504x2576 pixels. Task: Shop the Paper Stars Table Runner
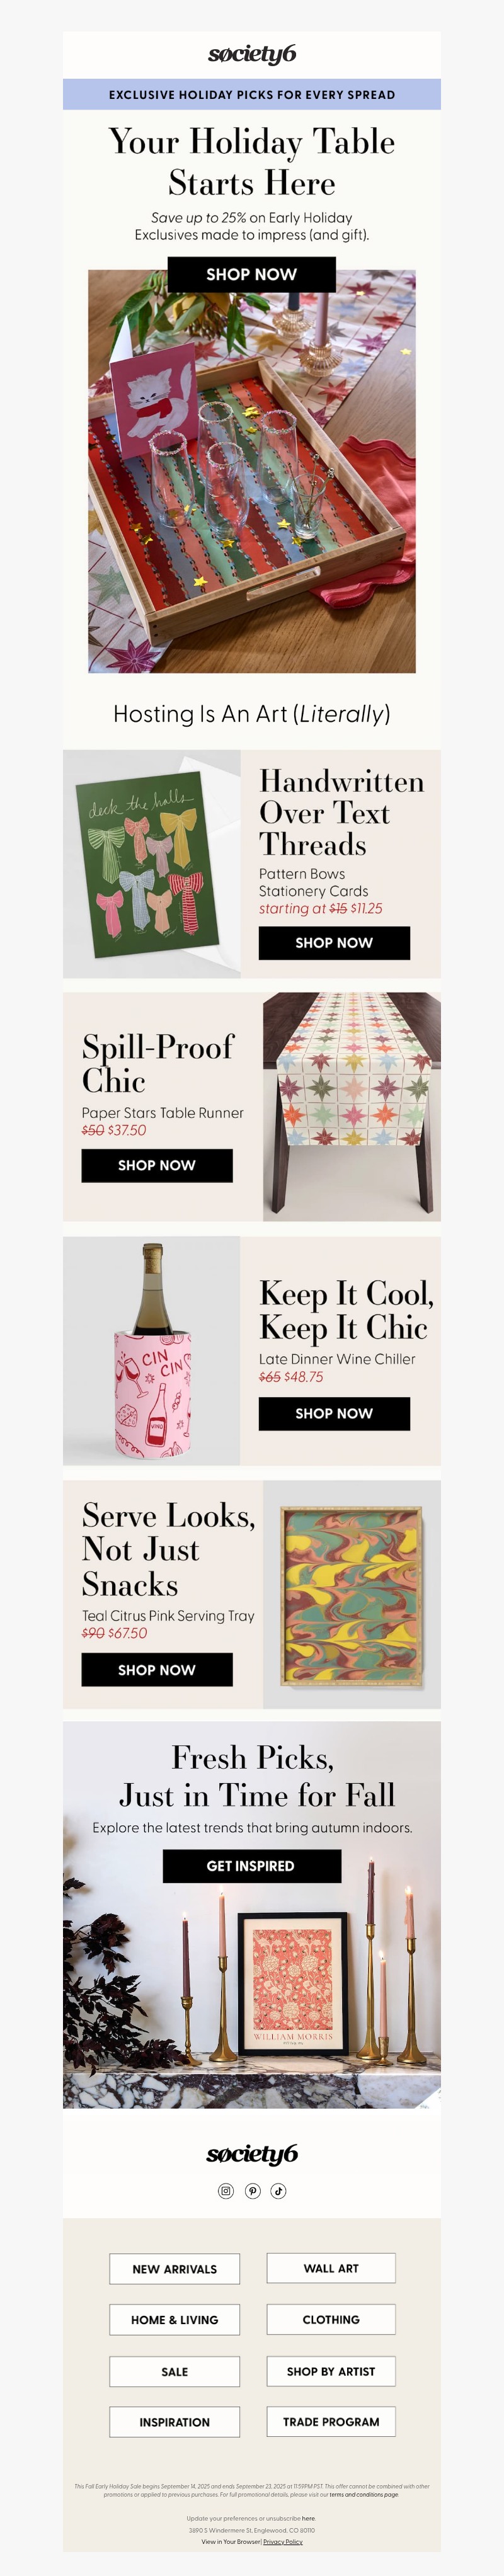coord(157,1165)
